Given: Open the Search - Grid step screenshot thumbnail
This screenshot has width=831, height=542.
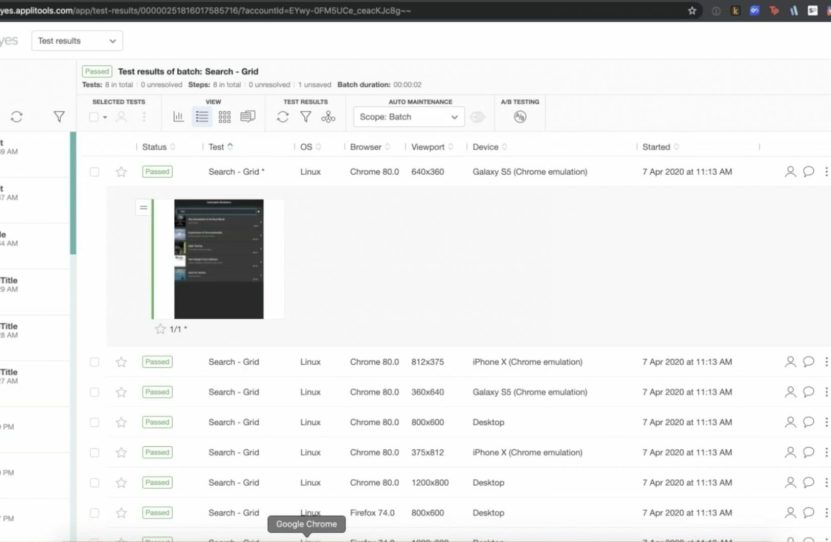Looking at the screenshot, I should (x=218, y=259).
